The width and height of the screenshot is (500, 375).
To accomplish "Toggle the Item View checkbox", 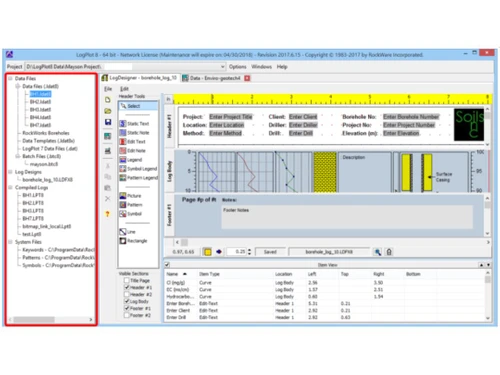I will [167, 265].
